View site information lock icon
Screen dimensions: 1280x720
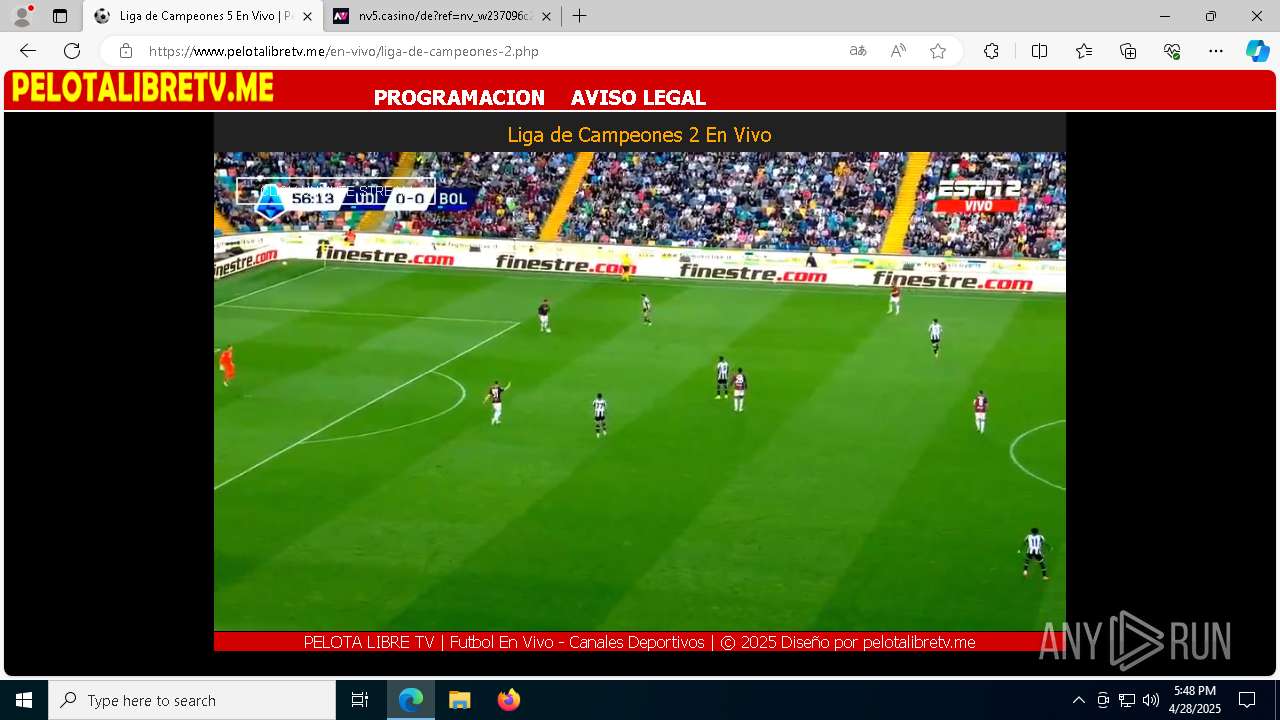pyautogui.click(x=126, y=51)
